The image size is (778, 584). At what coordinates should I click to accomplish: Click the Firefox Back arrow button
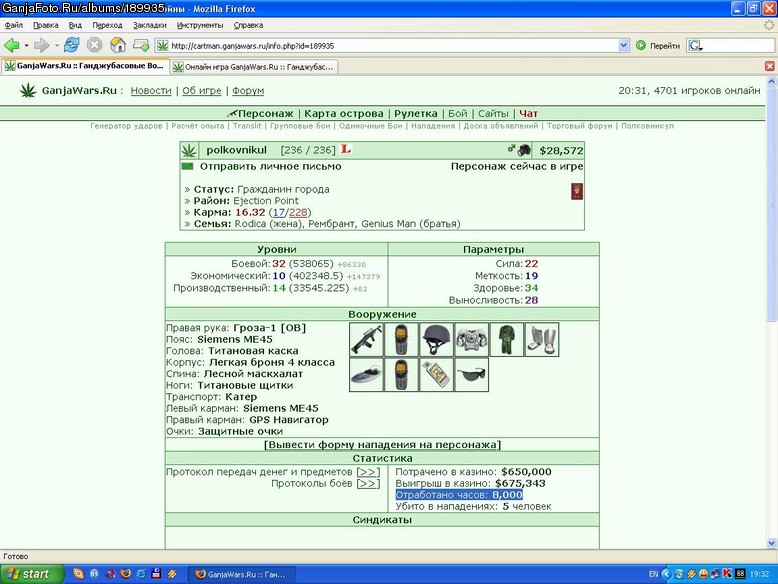[x=11, y=46]
